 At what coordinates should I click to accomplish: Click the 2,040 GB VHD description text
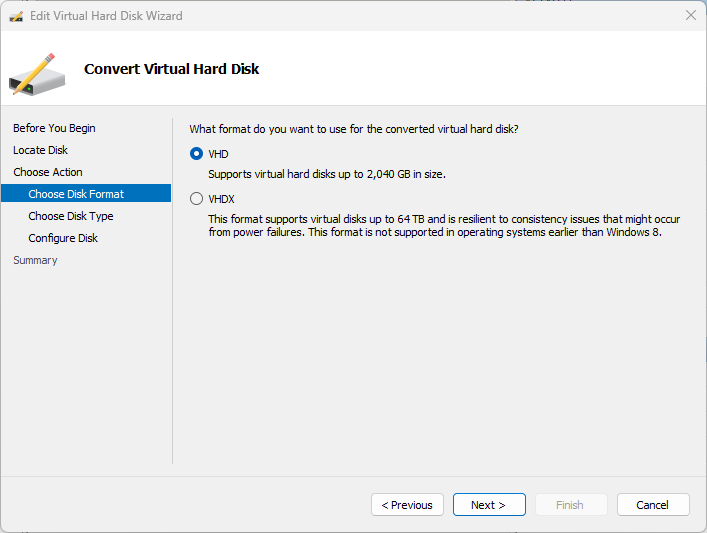point(326,174)
